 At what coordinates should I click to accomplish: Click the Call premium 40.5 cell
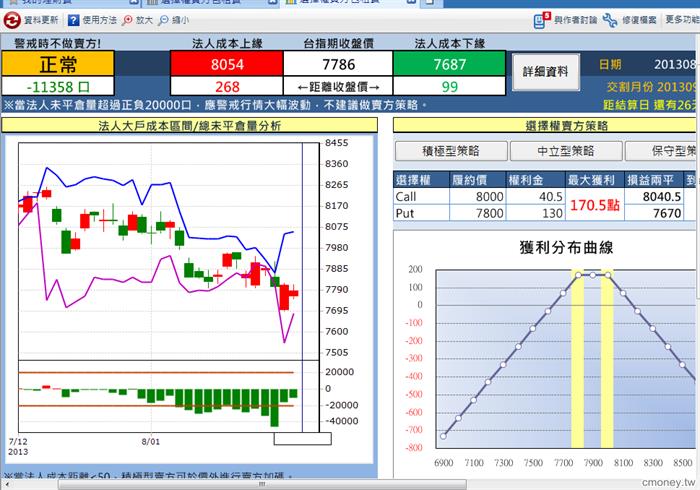[535, 196]
